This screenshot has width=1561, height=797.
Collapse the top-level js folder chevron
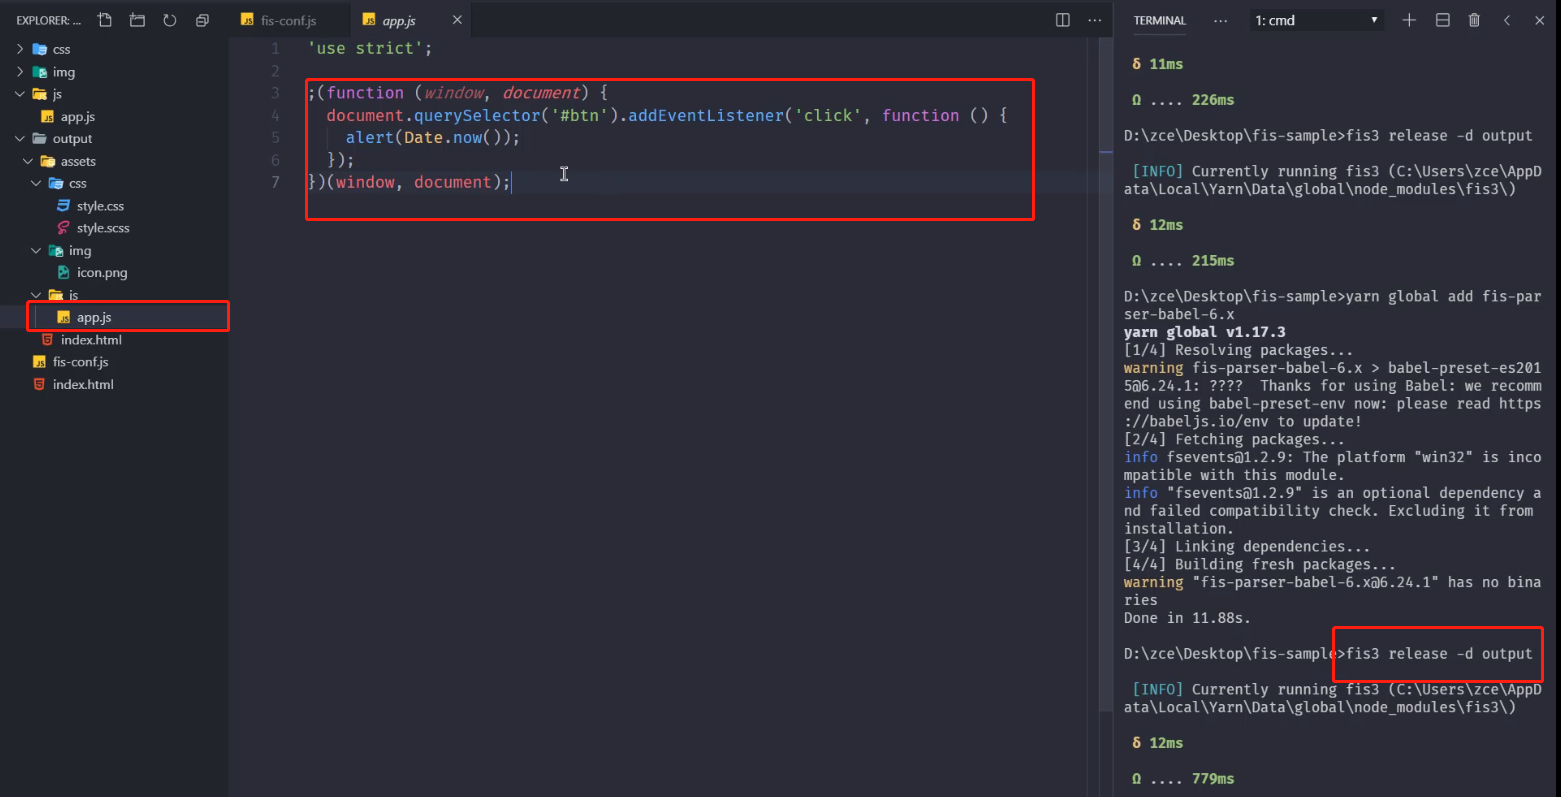click(x=20, y=94)
